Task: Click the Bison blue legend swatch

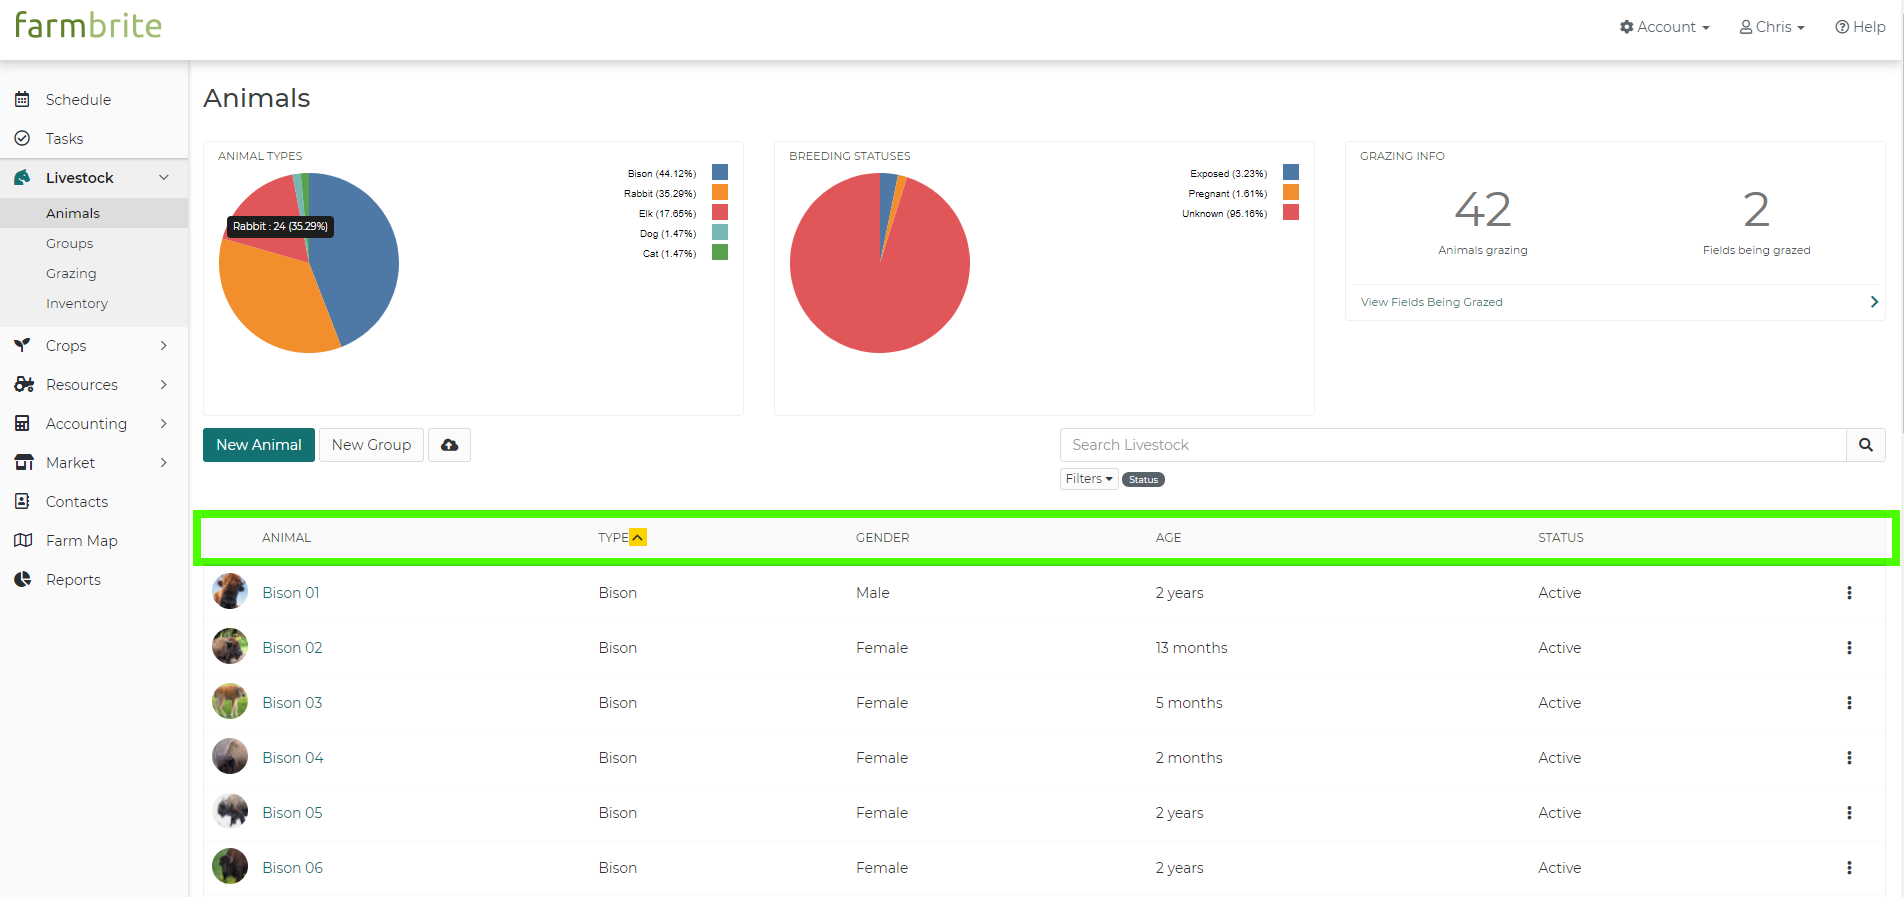Action: coord(720,172)
